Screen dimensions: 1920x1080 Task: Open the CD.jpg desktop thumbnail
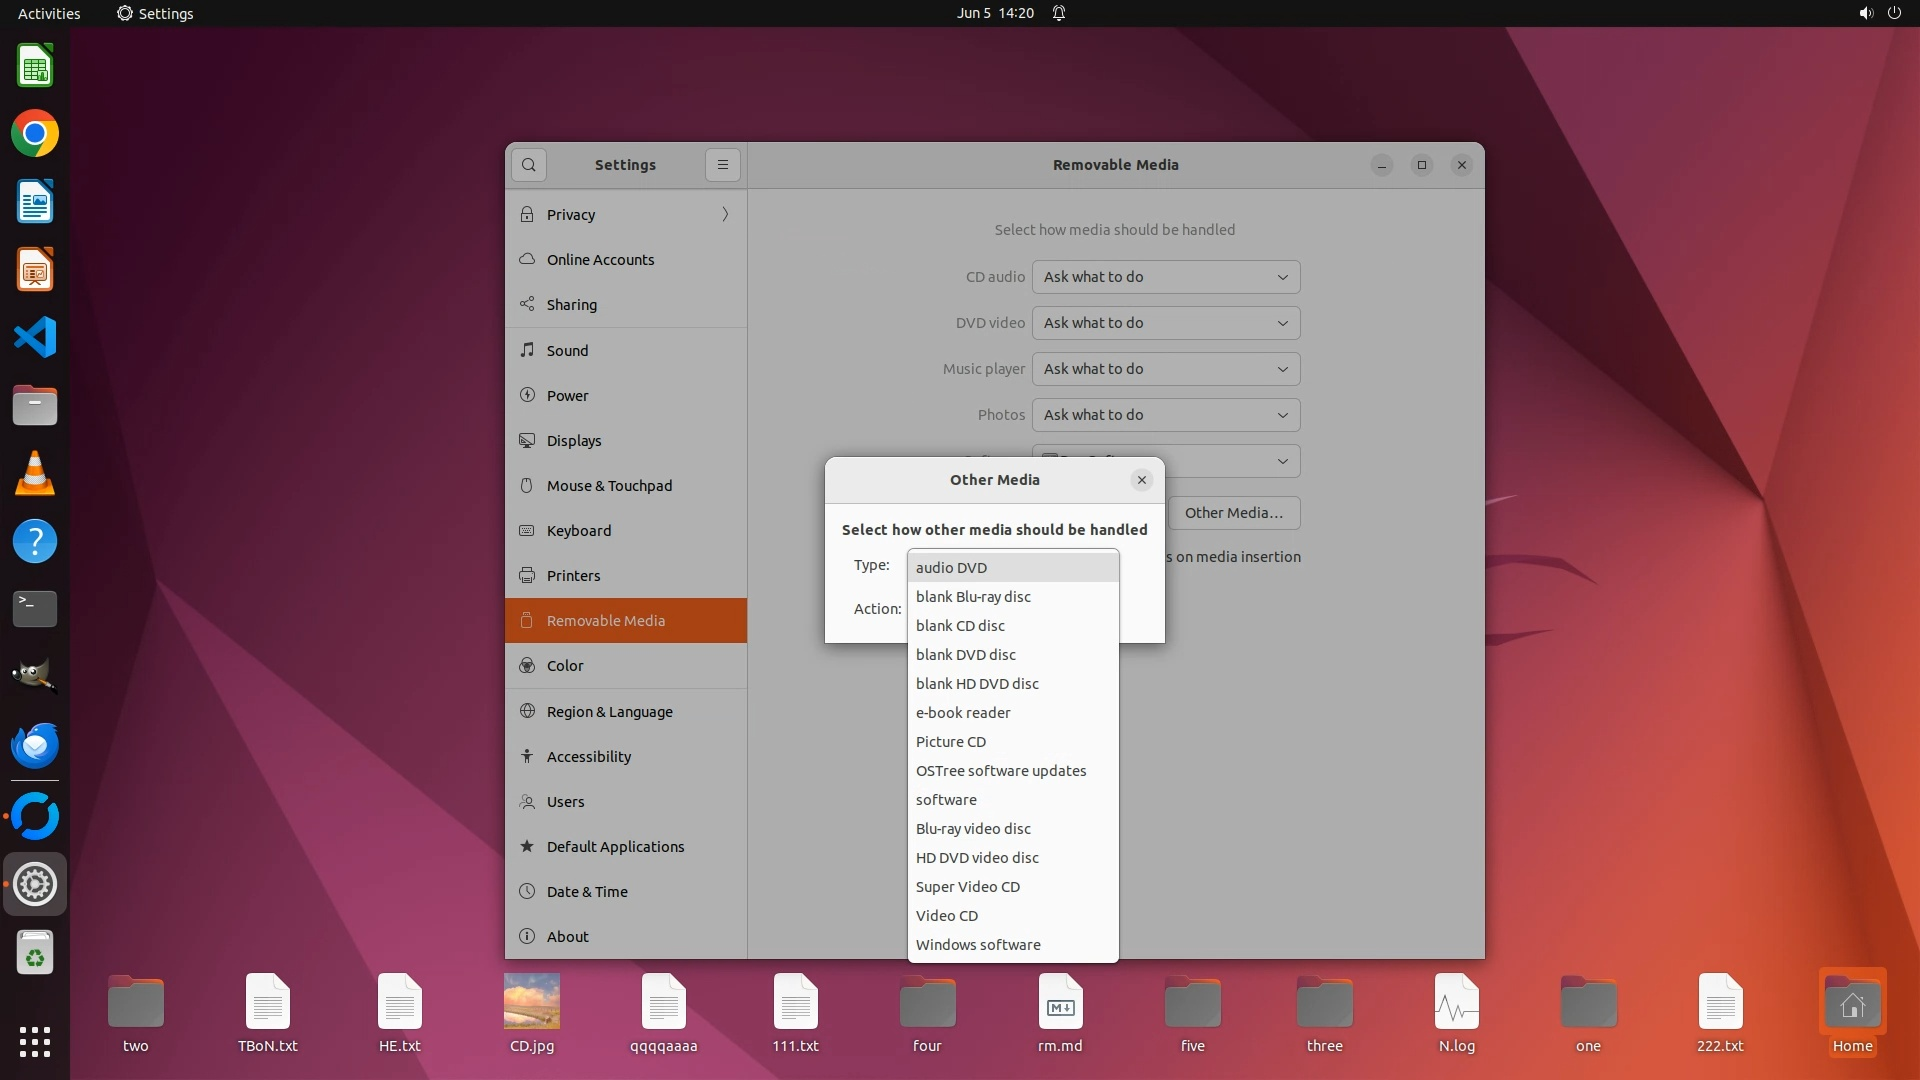532,1001
